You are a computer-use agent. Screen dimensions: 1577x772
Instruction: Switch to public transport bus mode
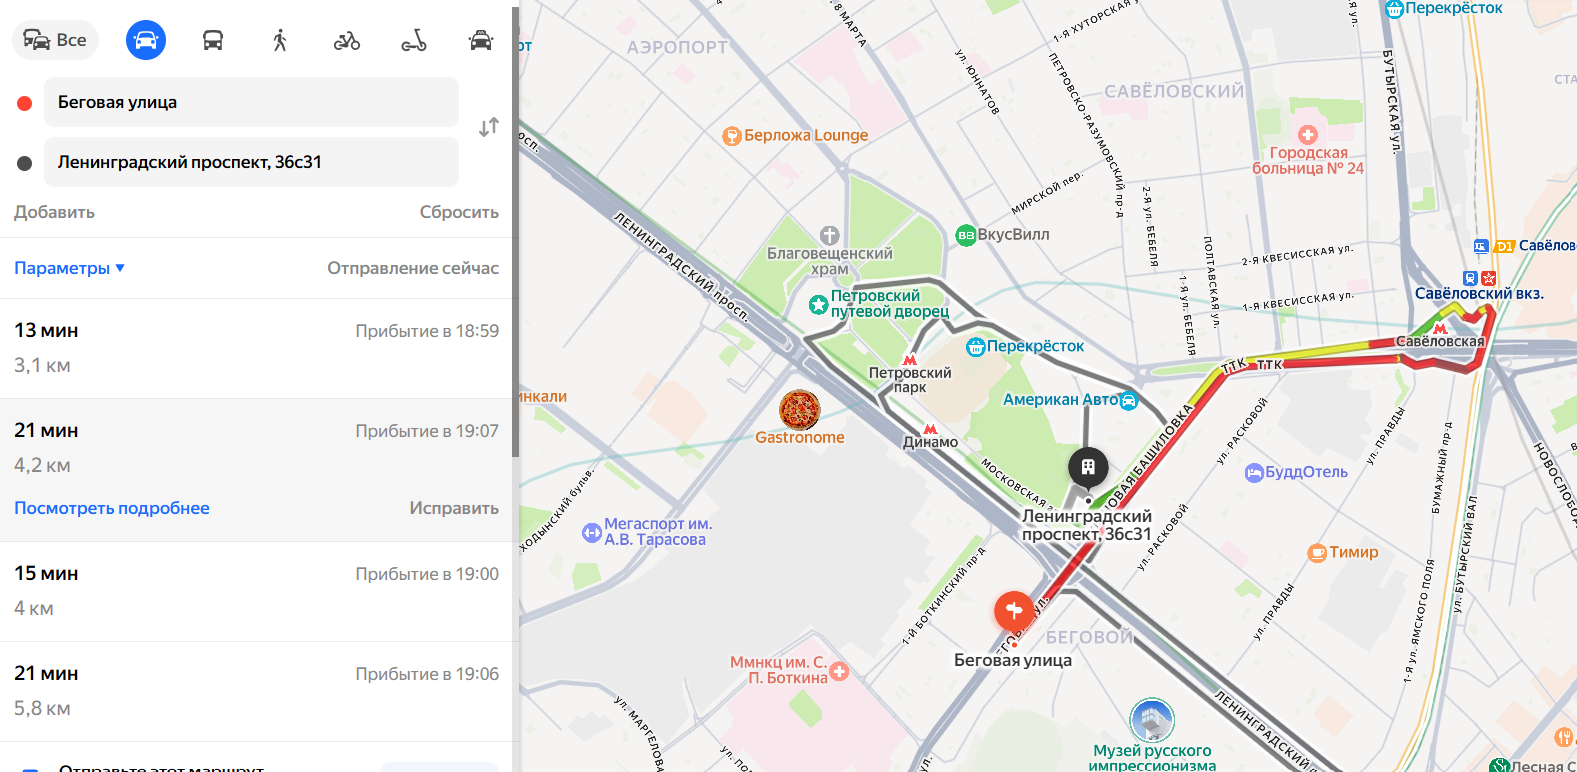click(213, 40)
